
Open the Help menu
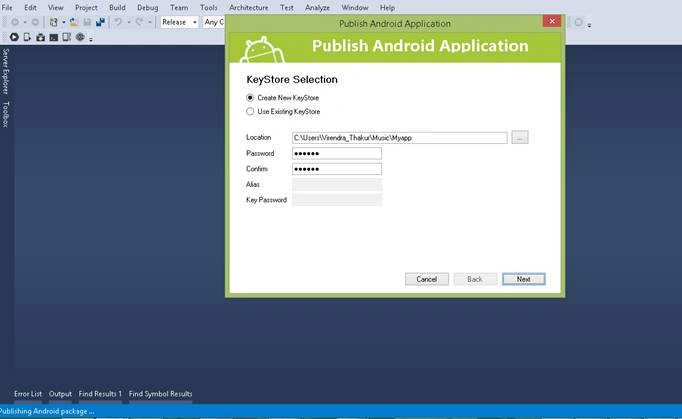(387, 7)
